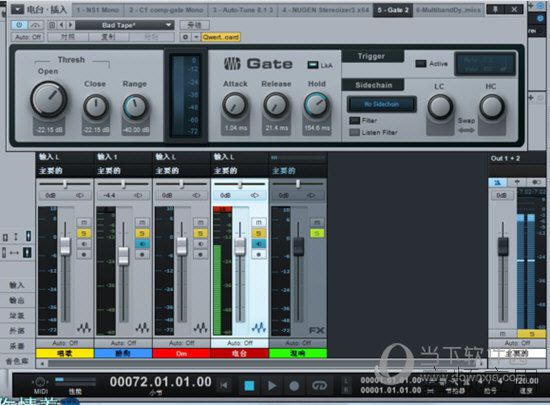The height and width of the screenshot is (405, 550).
Task: Switch to the 2 - C1 comp-gate Mono tab
Action: (x=166, y=10)
